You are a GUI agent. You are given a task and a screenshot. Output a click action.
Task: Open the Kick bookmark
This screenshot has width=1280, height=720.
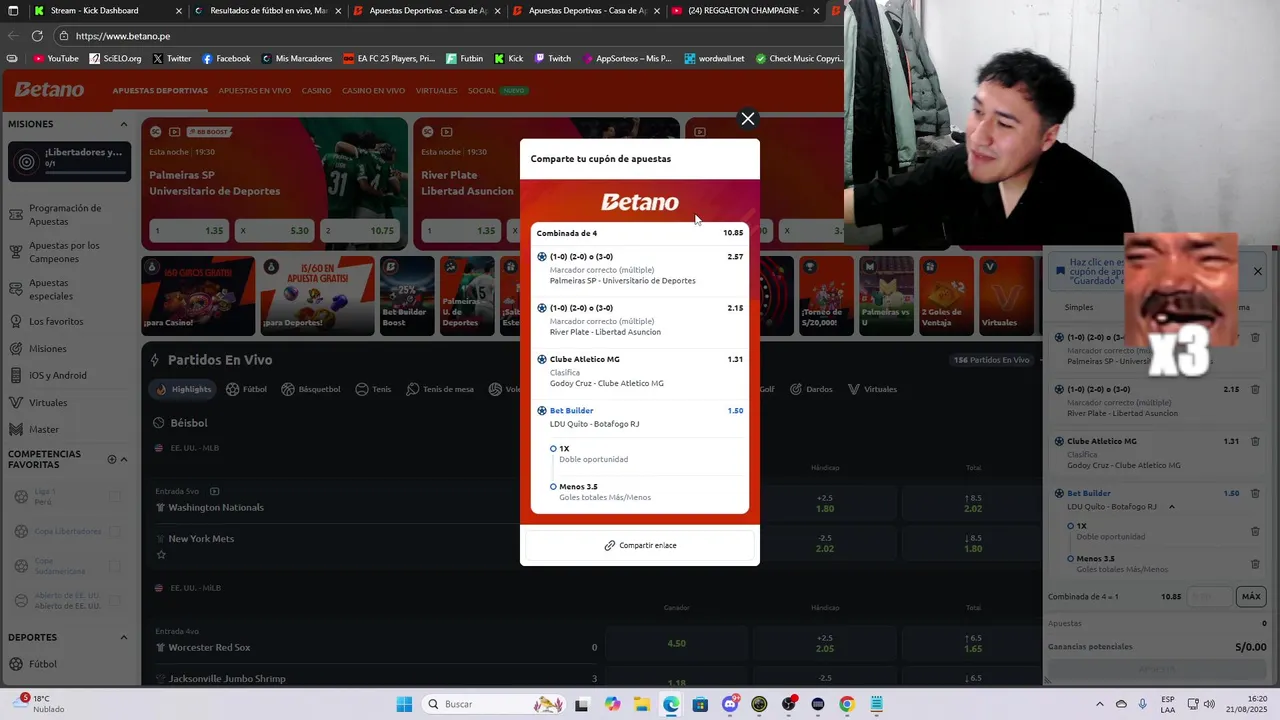click(x=508, y=58)
